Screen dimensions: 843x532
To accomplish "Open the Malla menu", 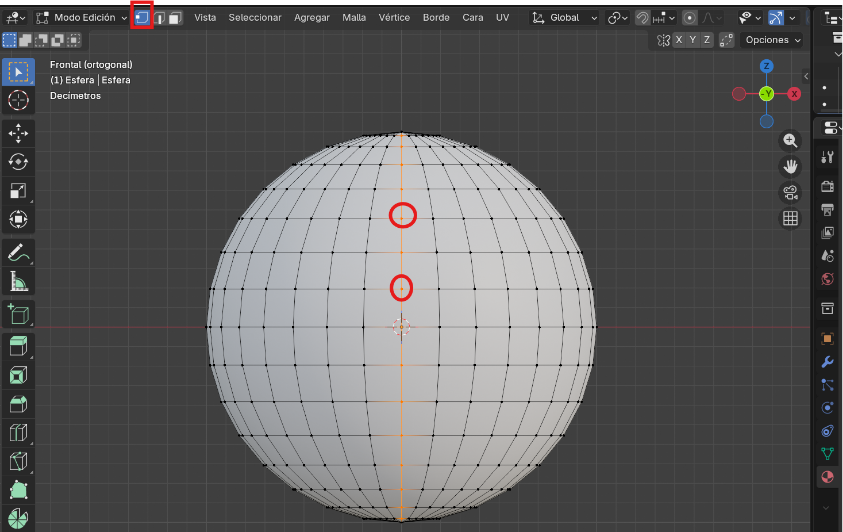I will click(354, 18).
